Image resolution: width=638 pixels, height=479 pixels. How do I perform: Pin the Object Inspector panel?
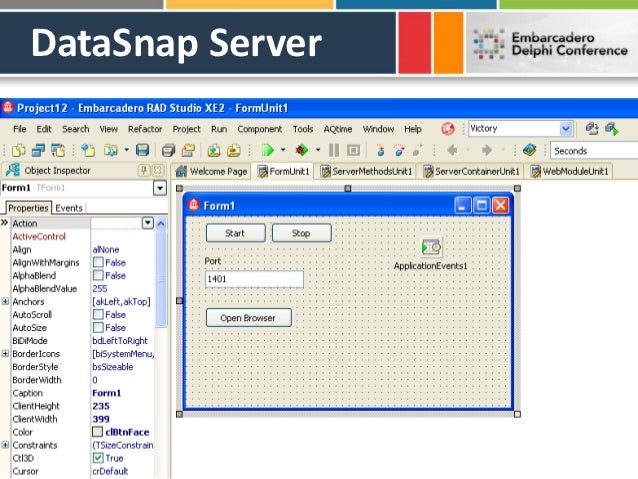(144, 170)
